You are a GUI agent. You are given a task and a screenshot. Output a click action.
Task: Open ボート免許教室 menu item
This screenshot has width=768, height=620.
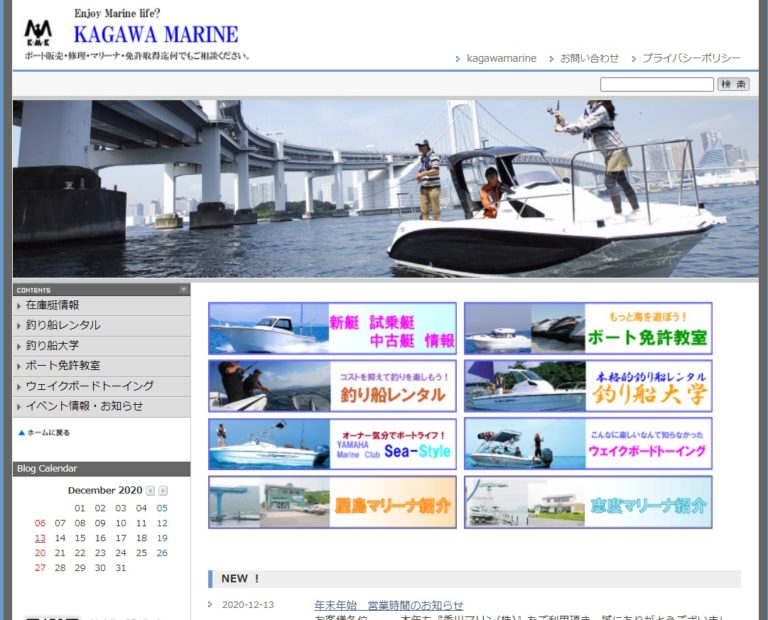point(101,365)
